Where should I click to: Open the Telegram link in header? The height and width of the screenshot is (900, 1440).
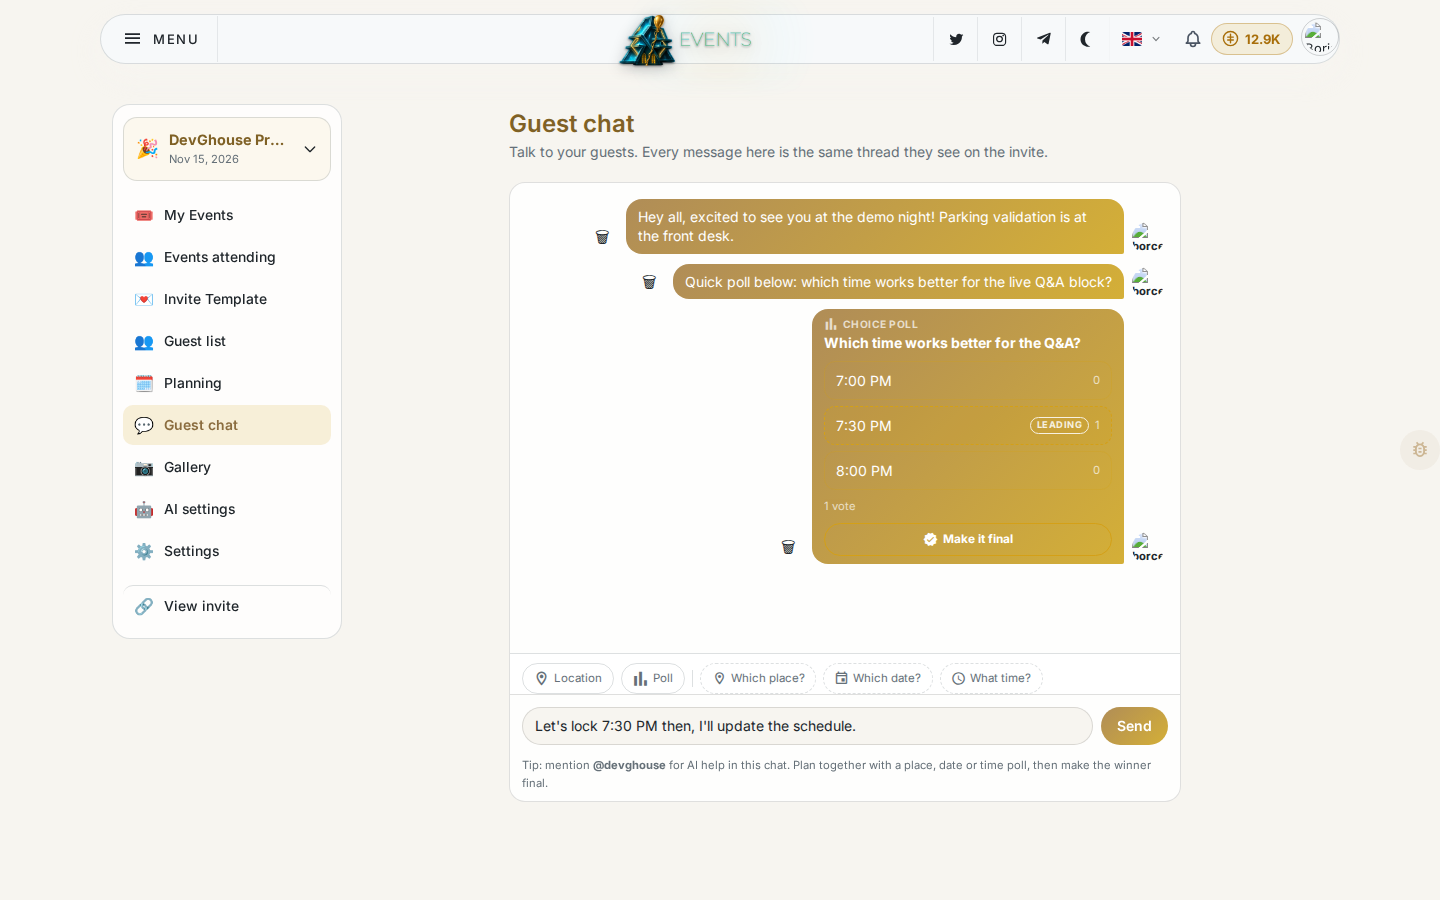coord(1043,39)
